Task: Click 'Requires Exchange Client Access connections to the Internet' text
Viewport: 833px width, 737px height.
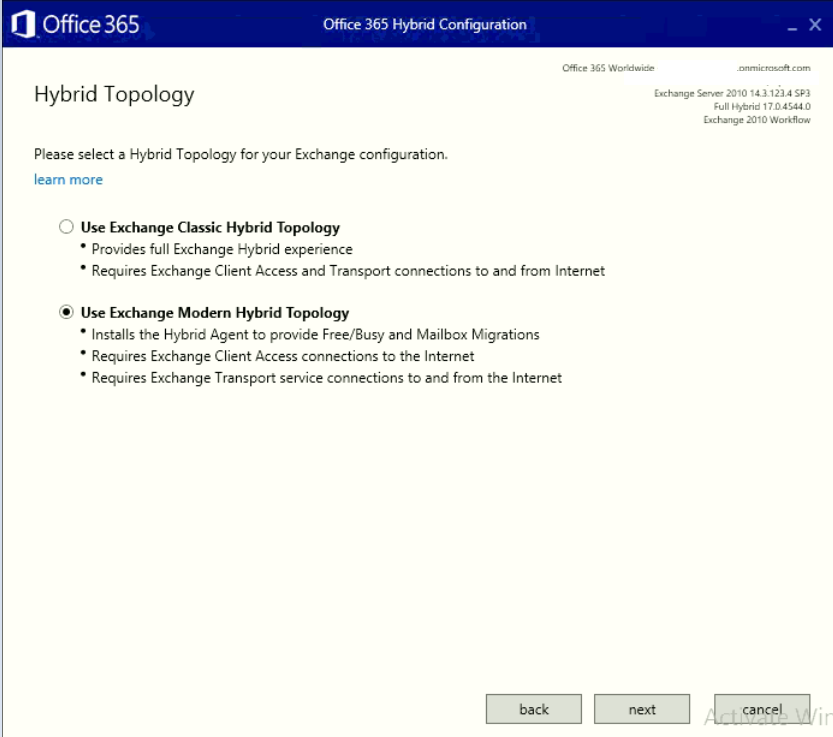Action: coord(283,356)
